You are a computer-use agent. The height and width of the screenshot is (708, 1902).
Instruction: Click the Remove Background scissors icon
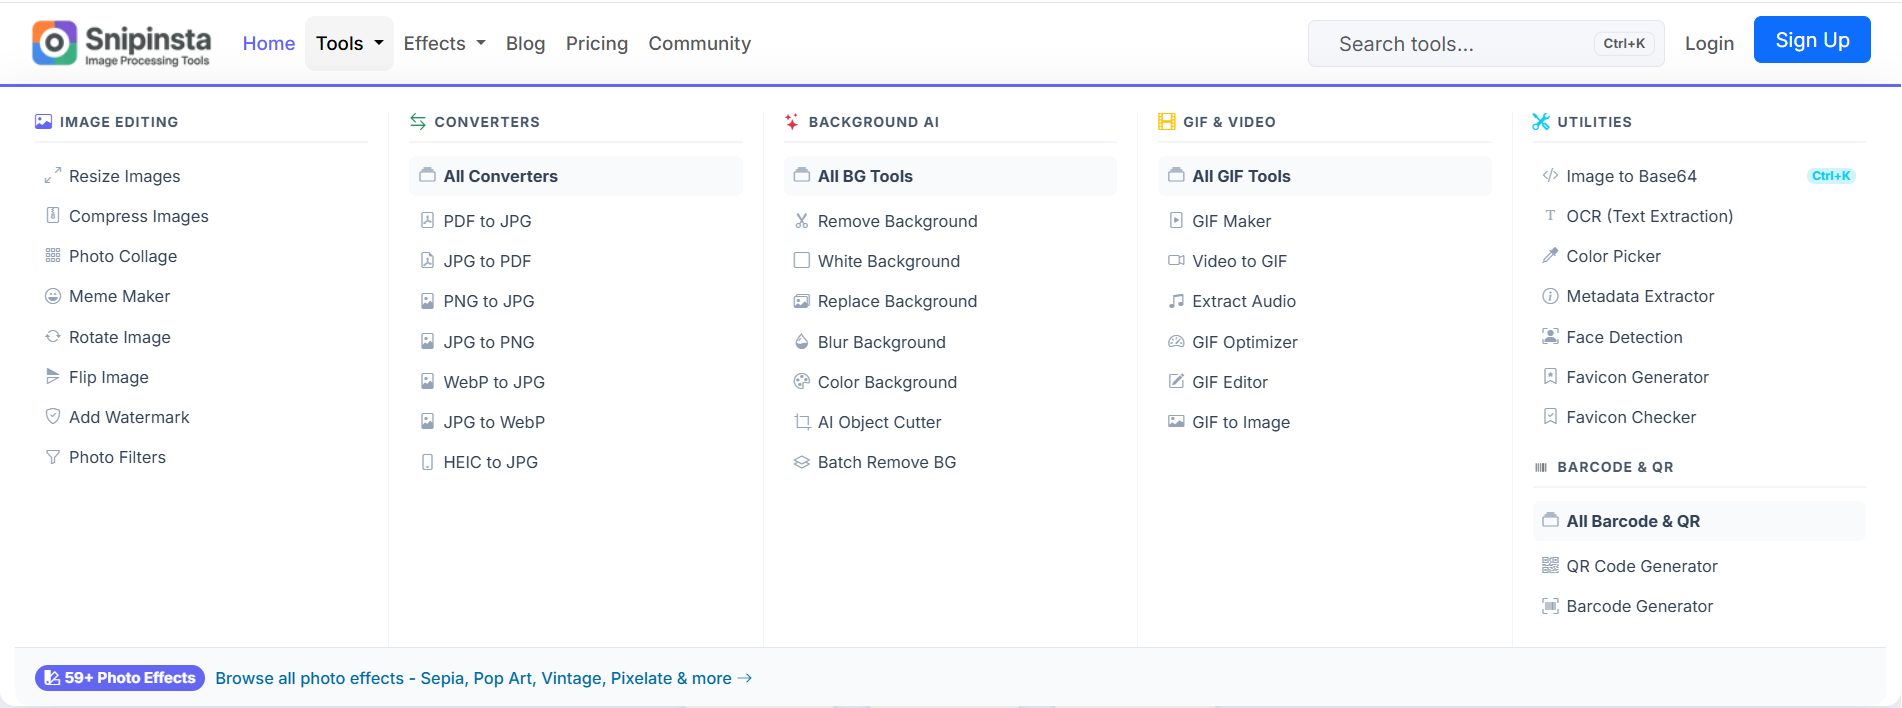(801, 221)
